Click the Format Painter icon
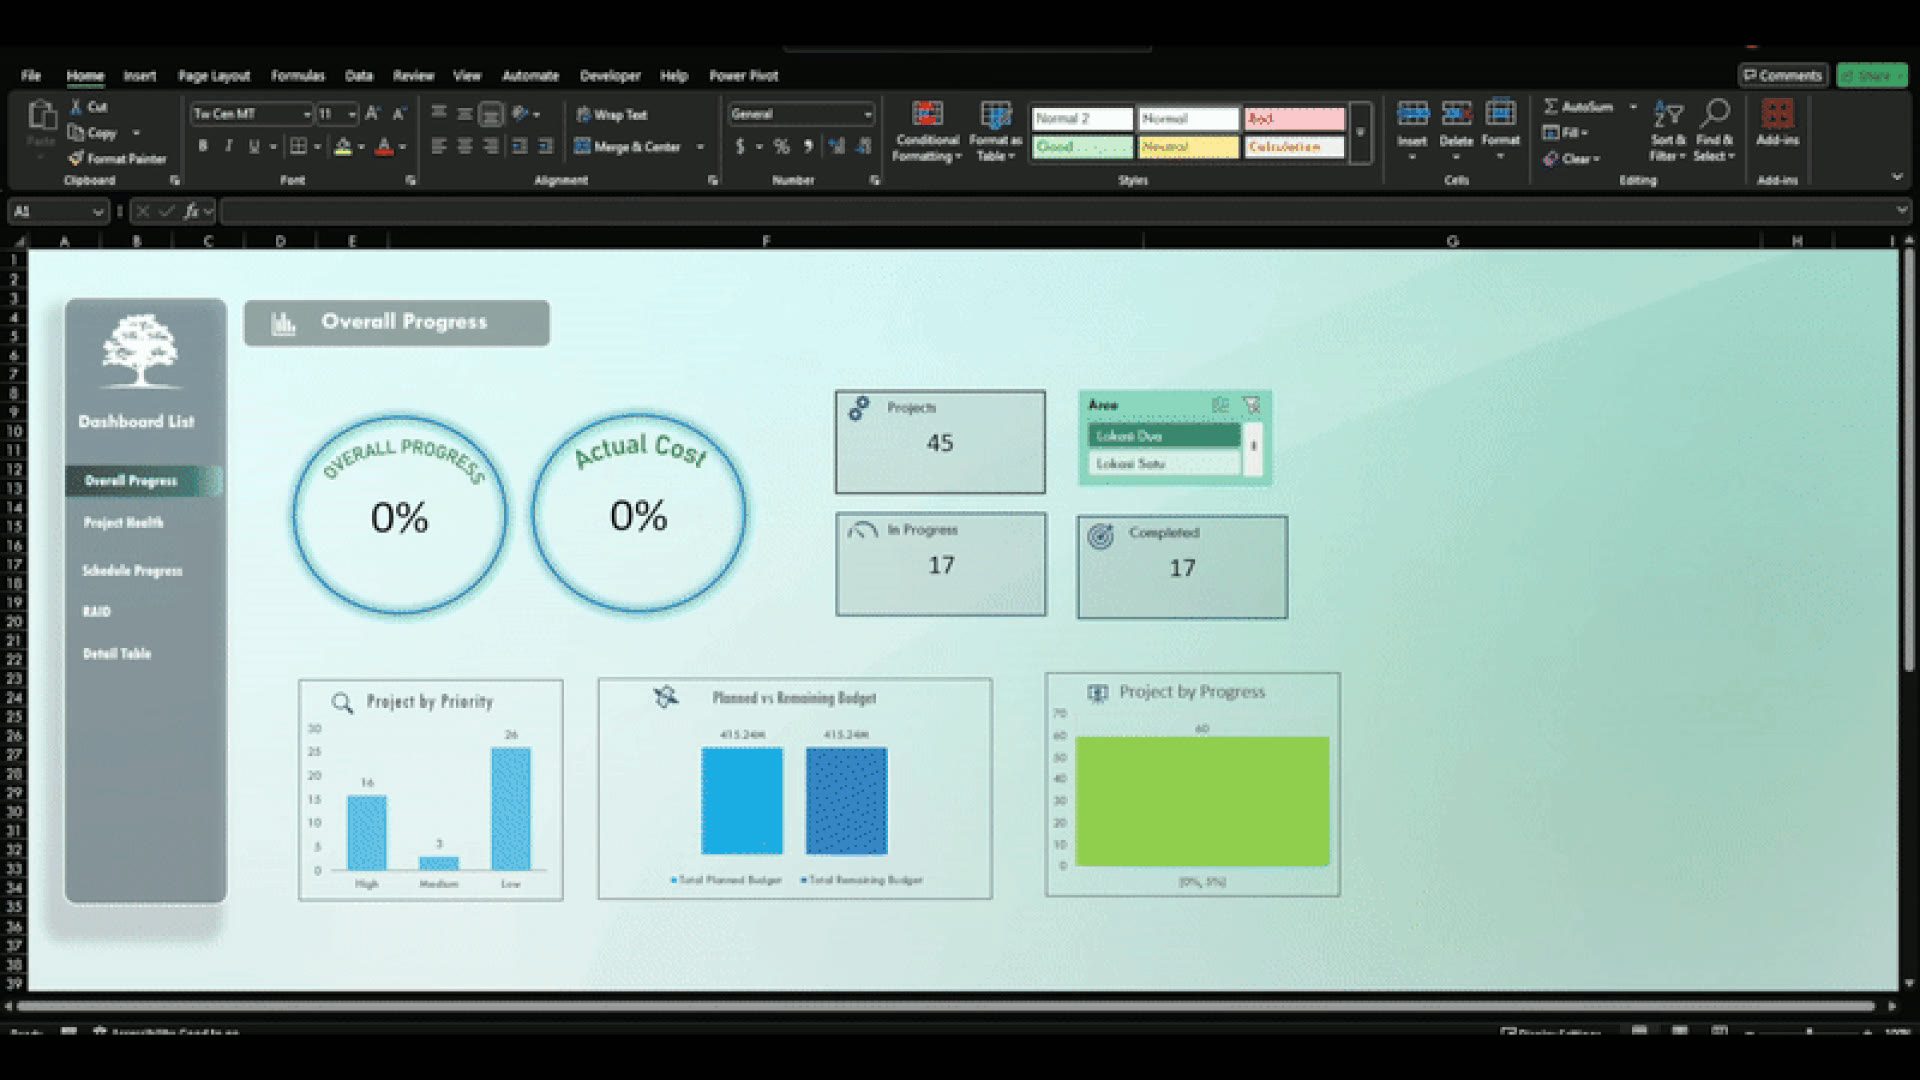 tap(76, 158)
